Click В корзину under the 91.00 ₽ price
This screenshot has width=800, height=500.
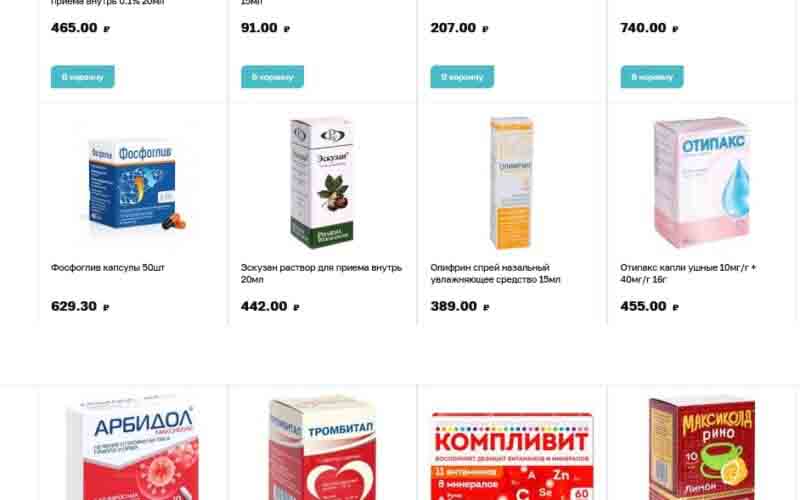[x=272, y=77]
